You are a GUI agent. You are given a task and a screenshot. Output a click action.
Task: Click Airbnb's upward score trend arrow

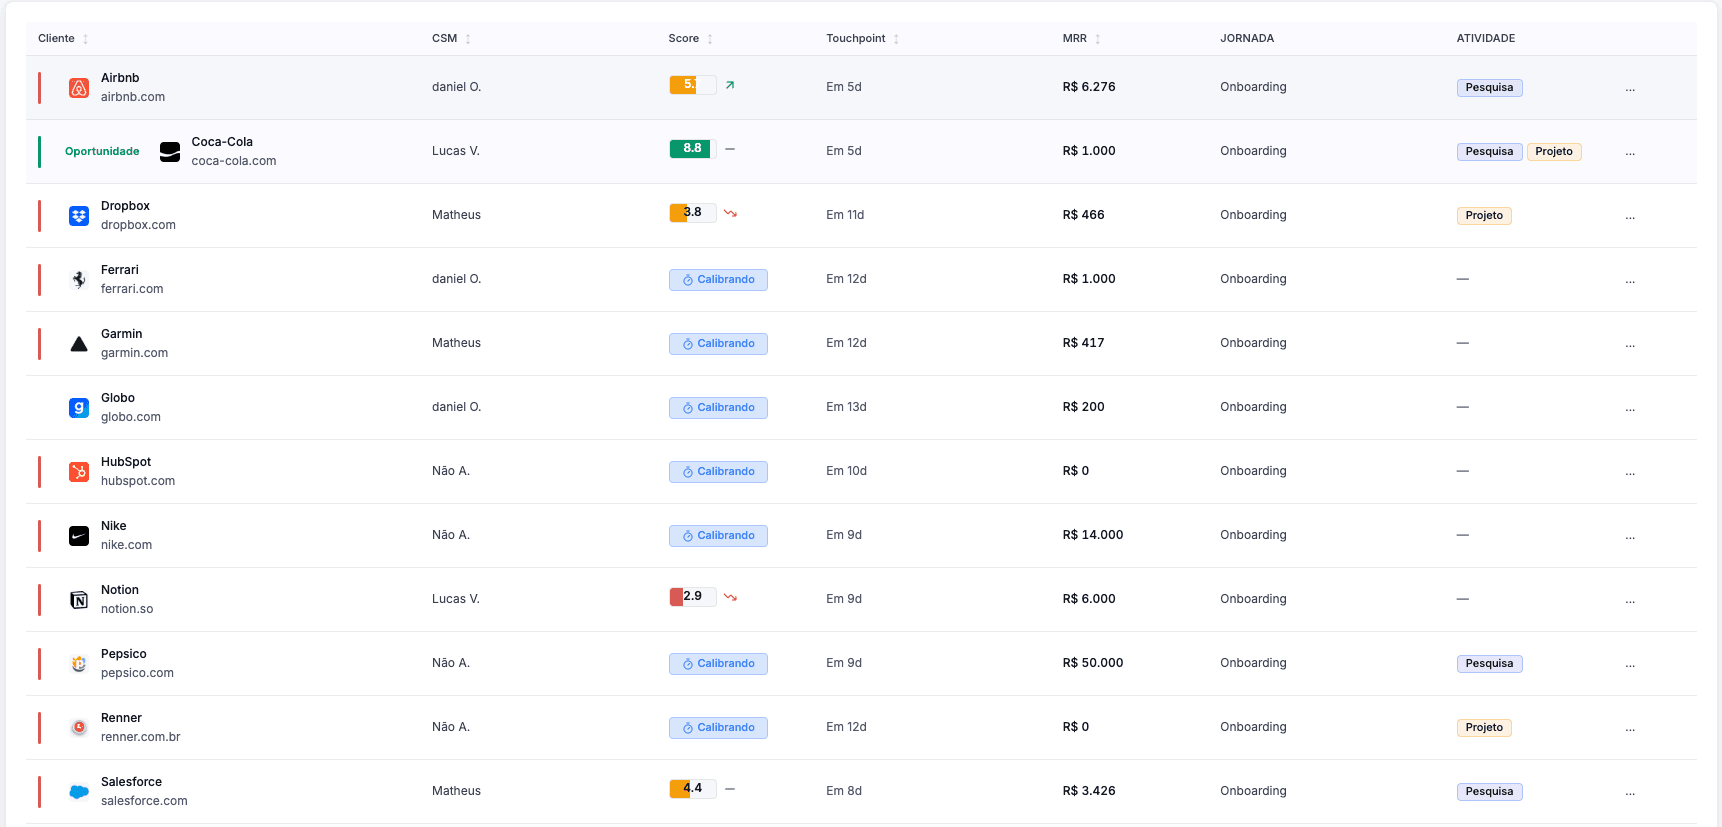coord(730,85)
